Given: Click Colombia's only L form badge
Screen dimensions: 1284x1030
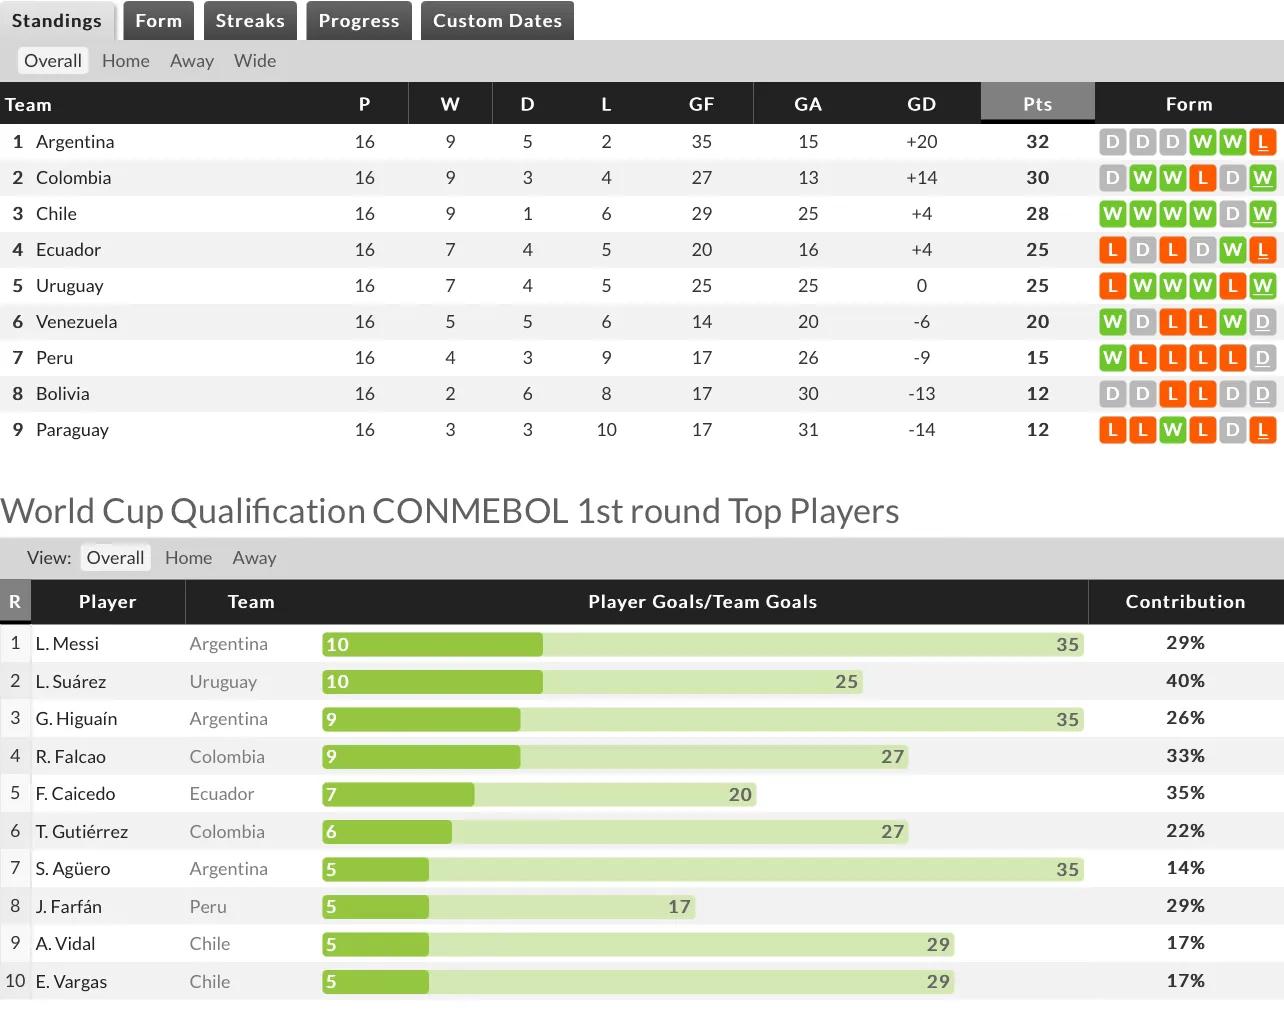Looking at the screenshot, I should [x=1202, y=178].
